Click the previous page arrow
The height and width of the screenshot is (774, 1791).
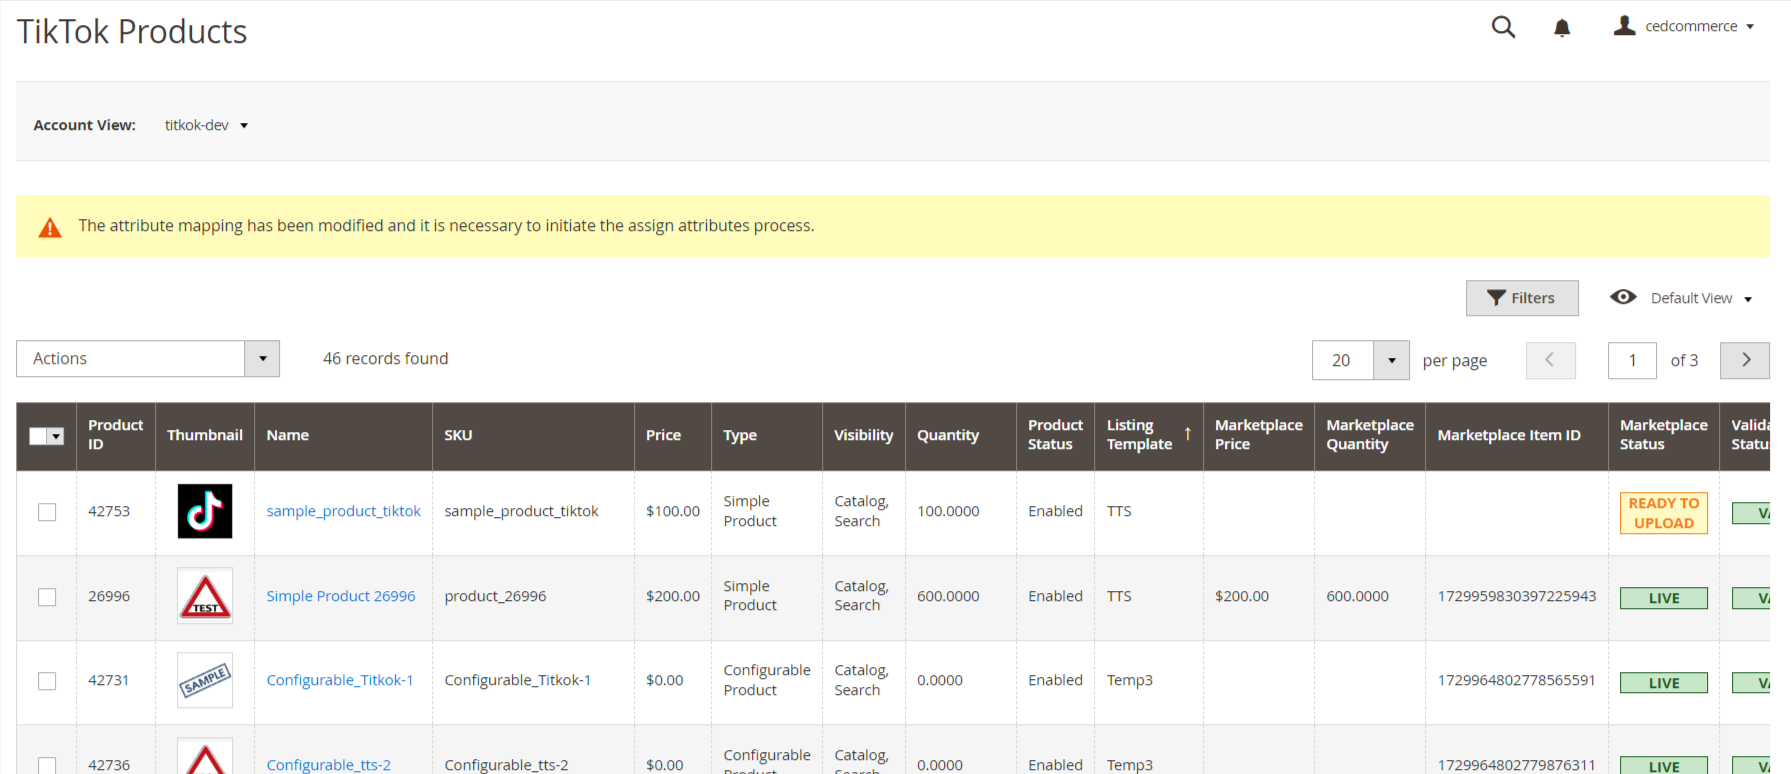[1550, 360]
